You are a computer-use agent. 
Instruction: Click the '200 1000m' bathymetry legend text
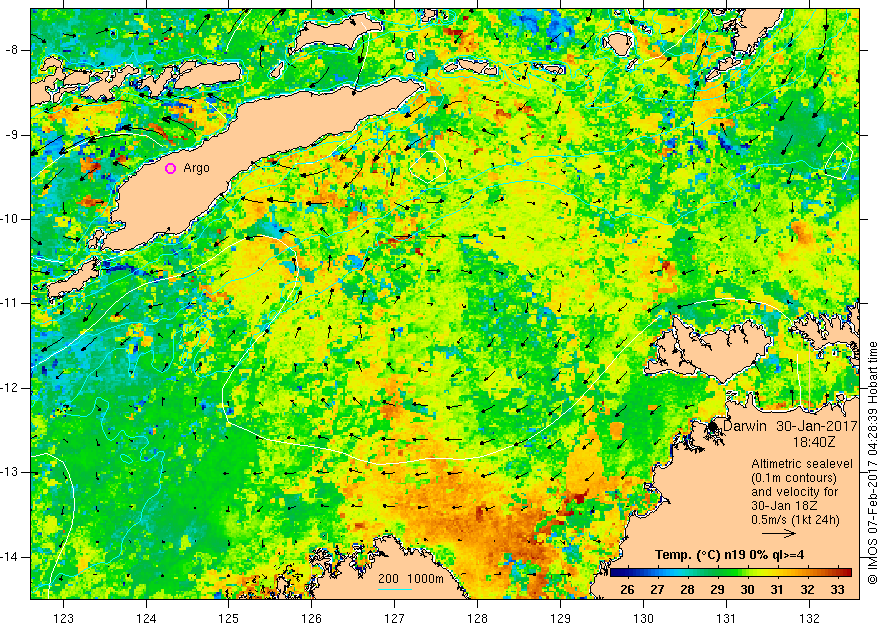411,579
